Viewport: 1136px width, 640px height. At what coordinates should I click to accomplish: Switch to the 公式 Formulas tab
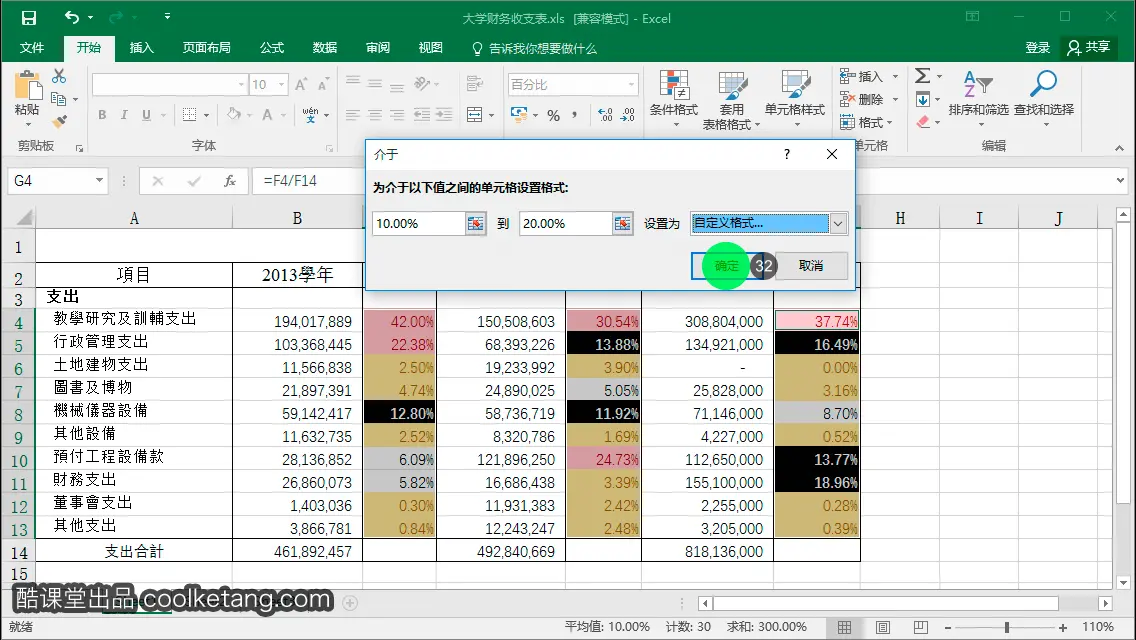pyautogui.click(x=272, y=48)
